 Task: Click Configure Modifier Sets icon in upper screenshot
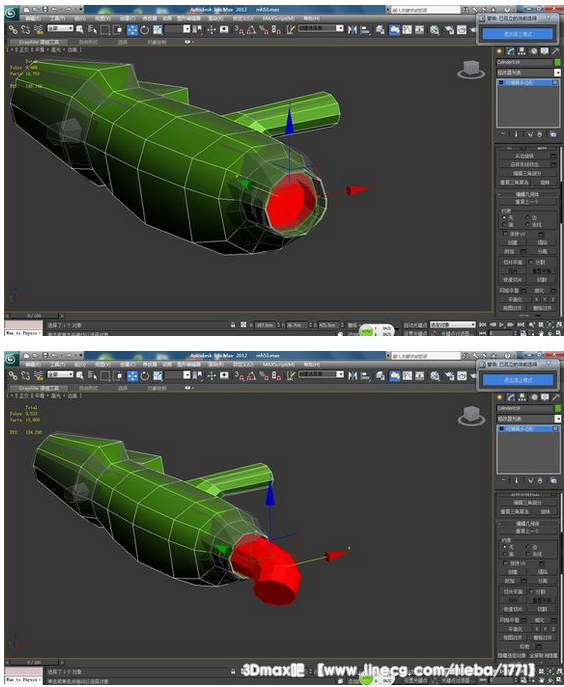(553, 135)
